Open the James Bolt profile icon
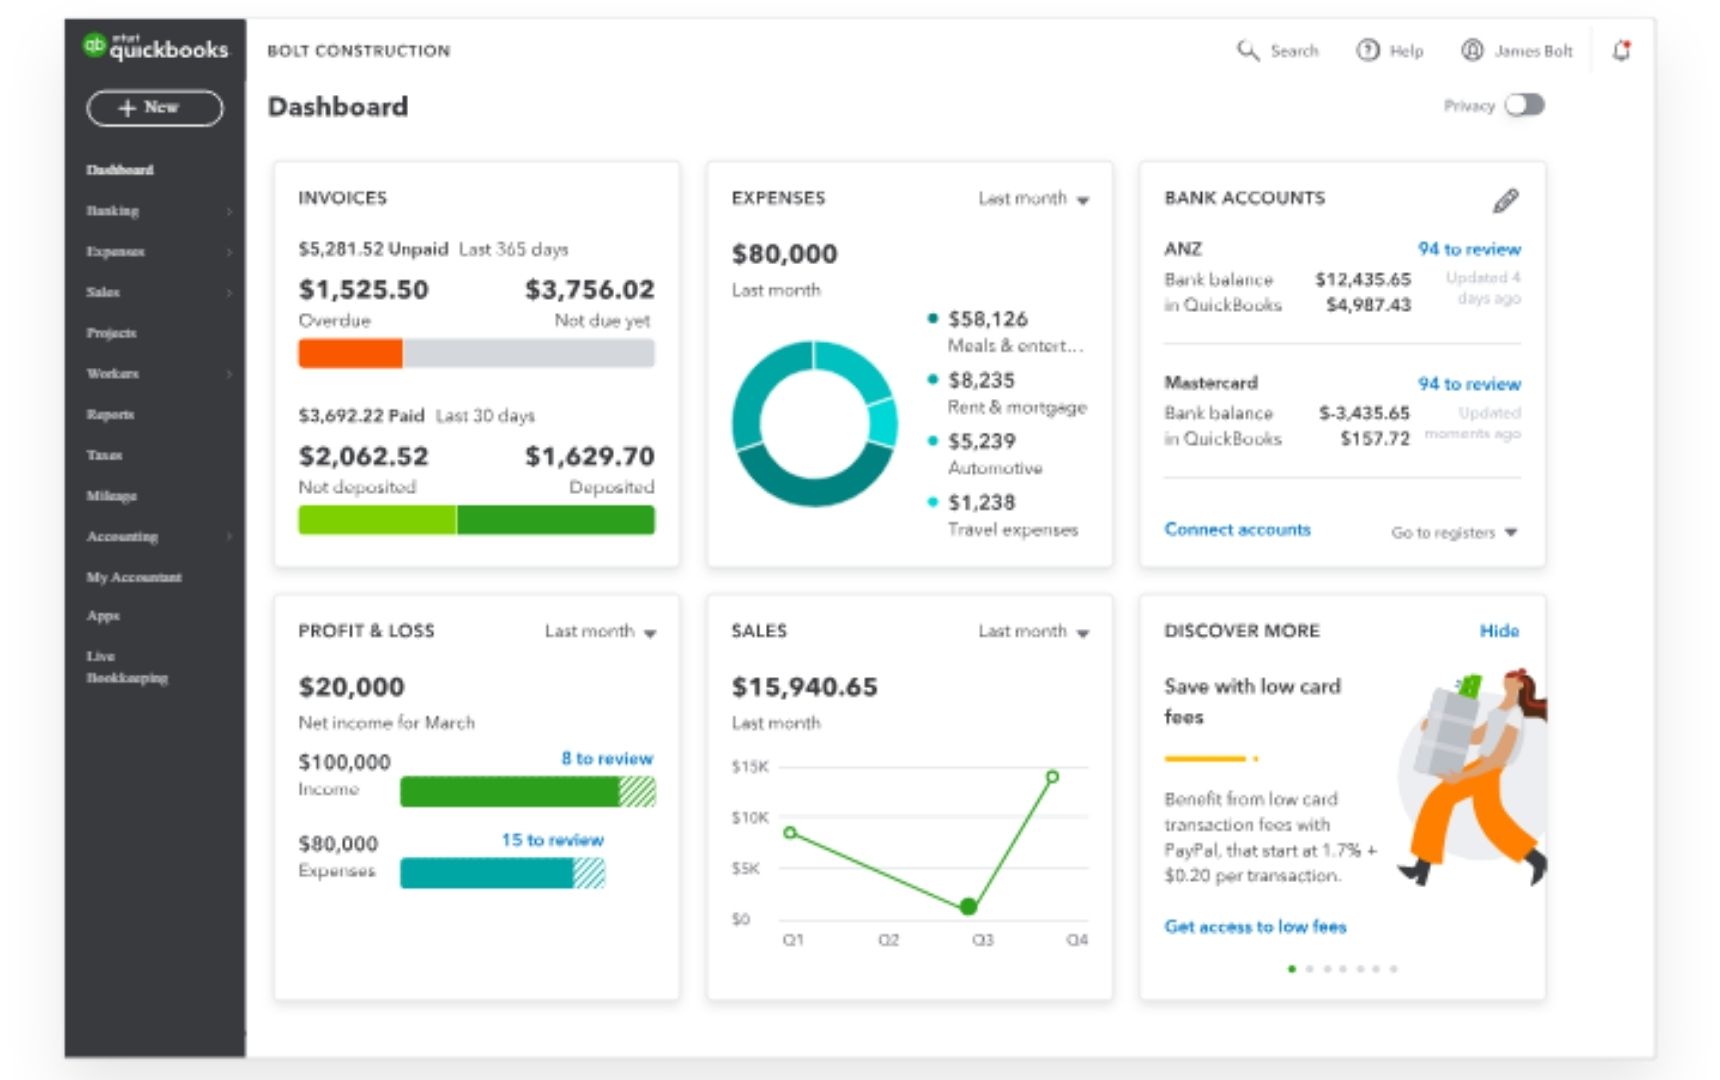 (x=1472, y=50)
